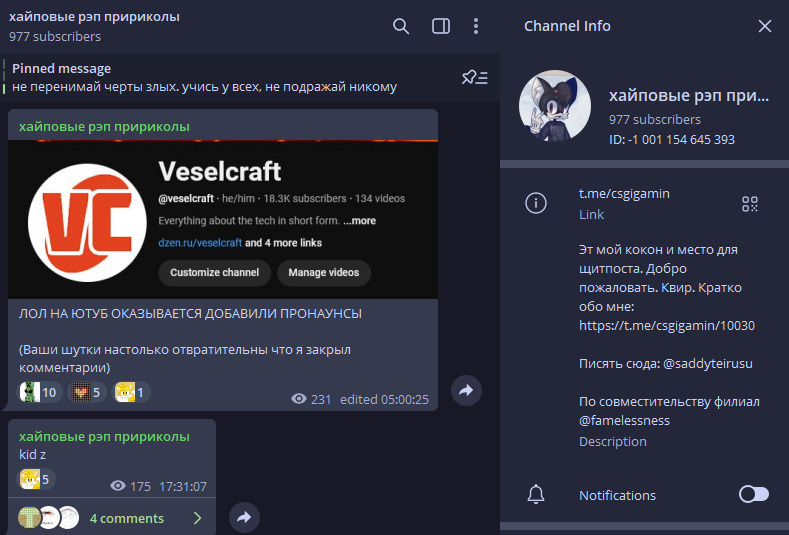This screenshot has height=535, width=789.
Task: Close the Channel Info panel
Action: pos(764,26)
